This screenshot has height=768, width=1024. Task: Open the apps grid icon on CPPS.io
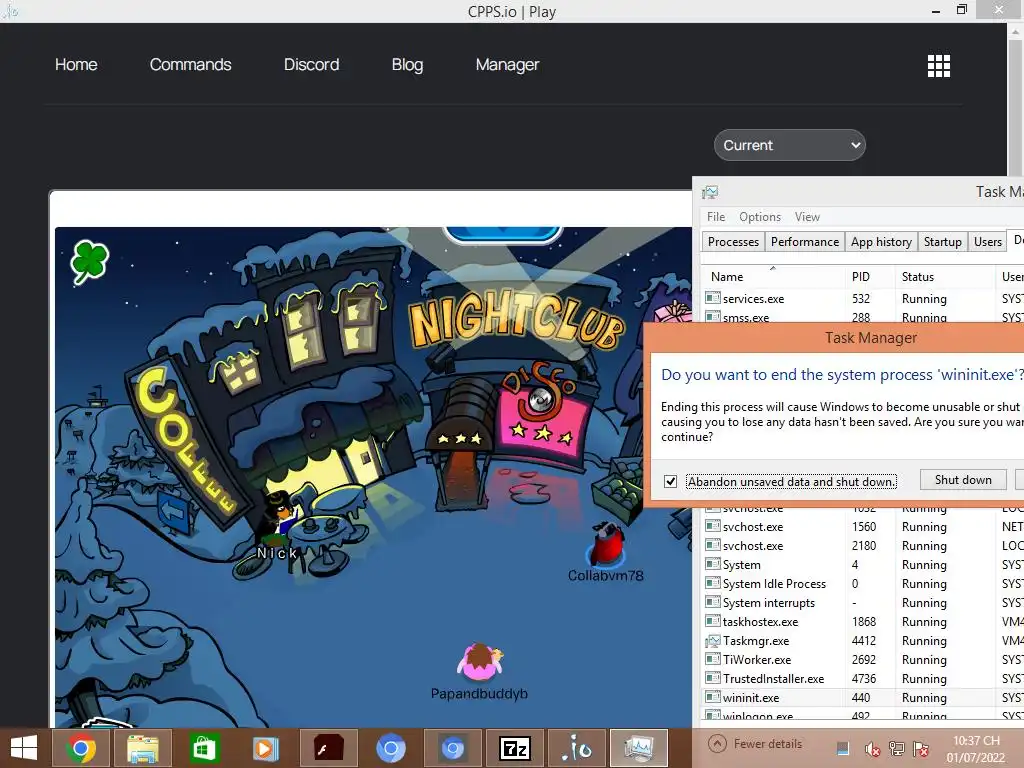[x=938, y=65]
